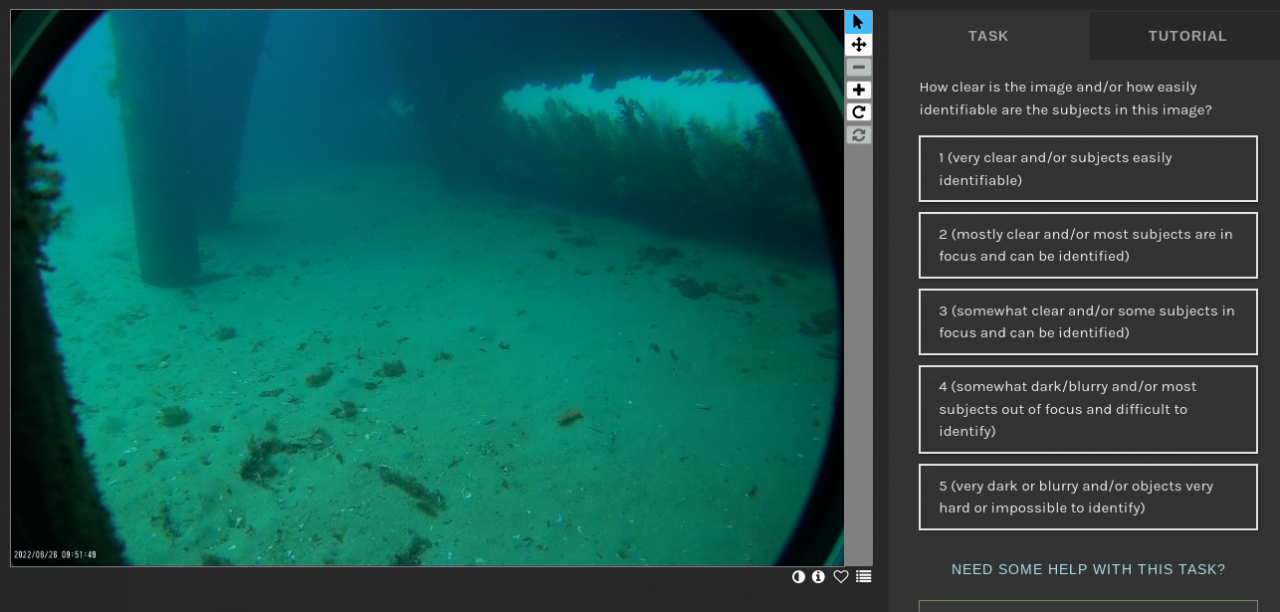Open the TUTORIAL tab
Screen dimensions: 1280x612
[x=1187, y=36]
